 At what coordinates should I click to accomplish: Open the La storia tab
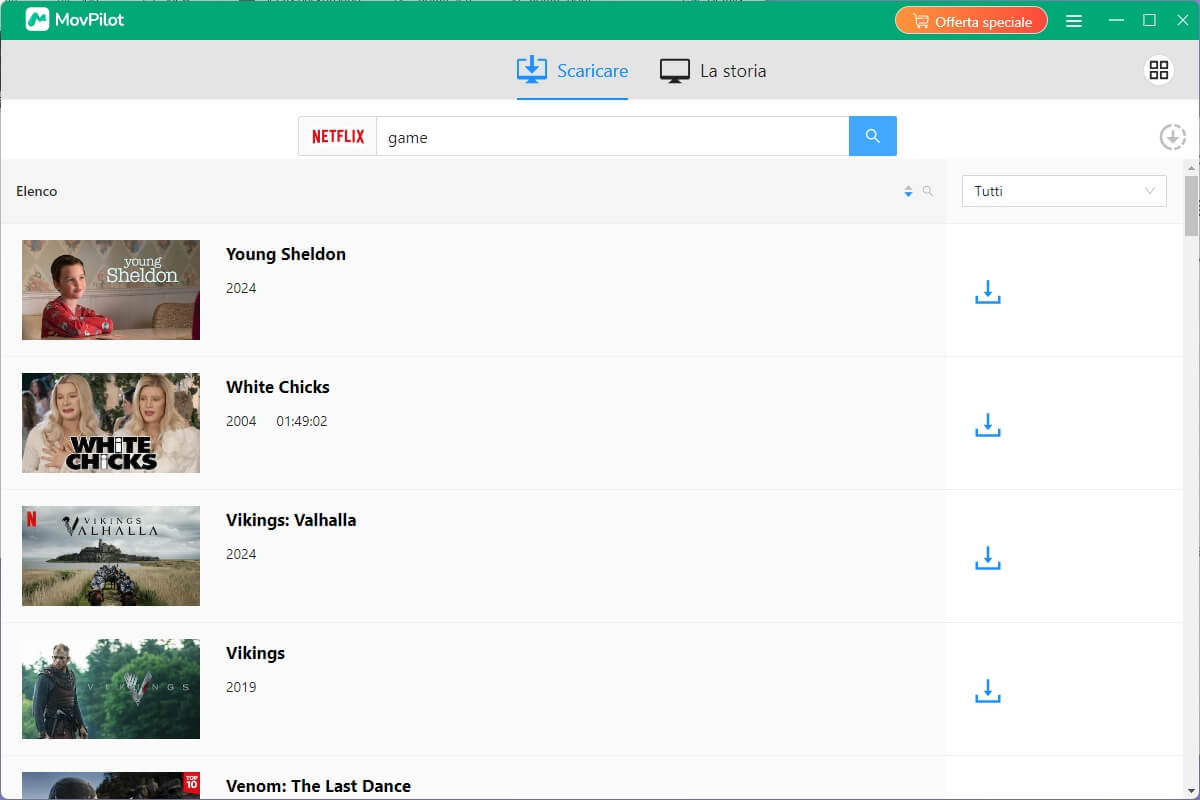click(x=713, y=71)
